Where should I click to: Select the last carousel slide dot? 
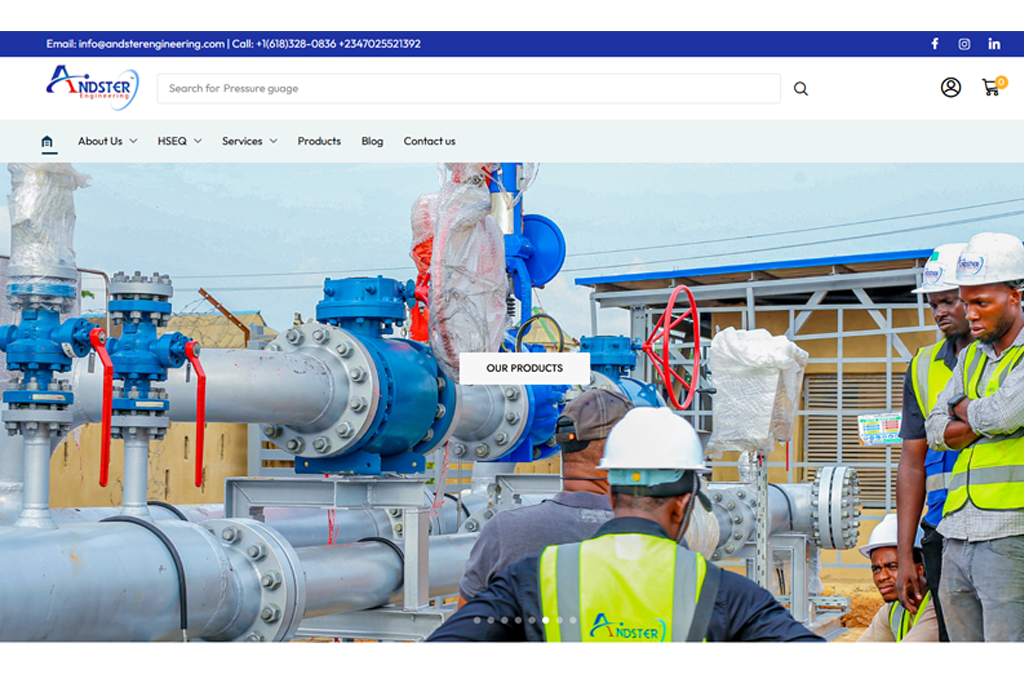(x=573, y=620)
